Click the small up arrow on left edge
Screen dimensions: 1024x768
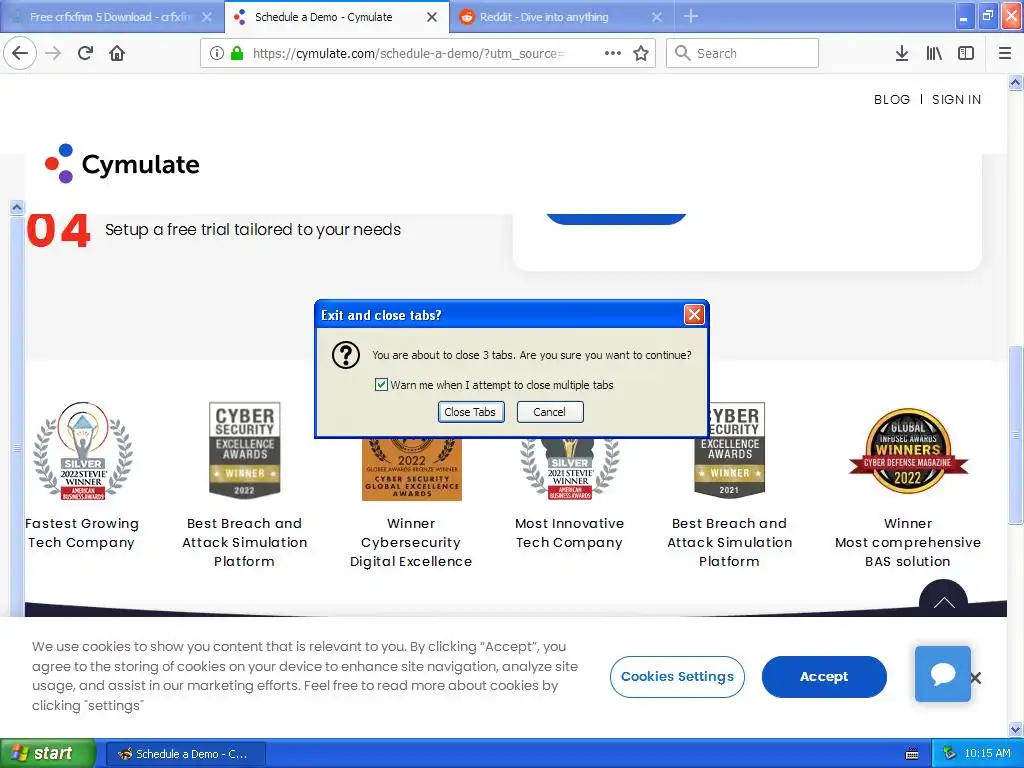point(17,208)
